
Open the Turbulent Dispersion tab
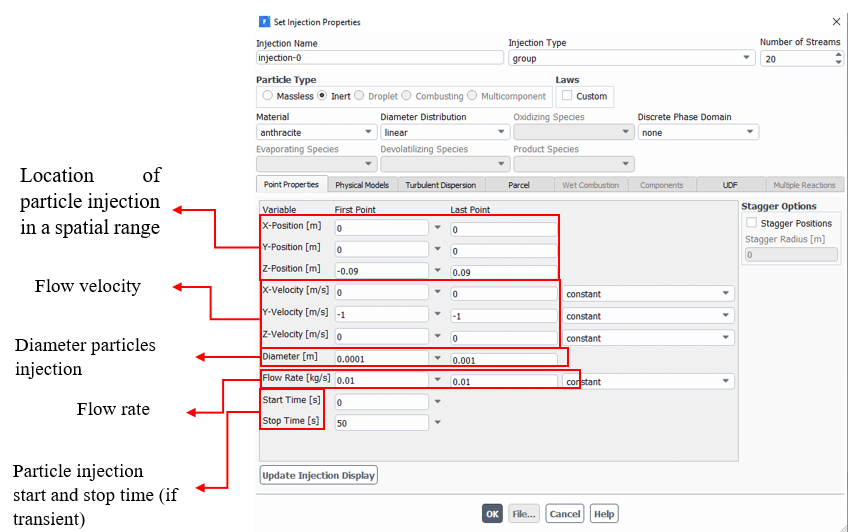pyautogui.click(x=440, y=185)
